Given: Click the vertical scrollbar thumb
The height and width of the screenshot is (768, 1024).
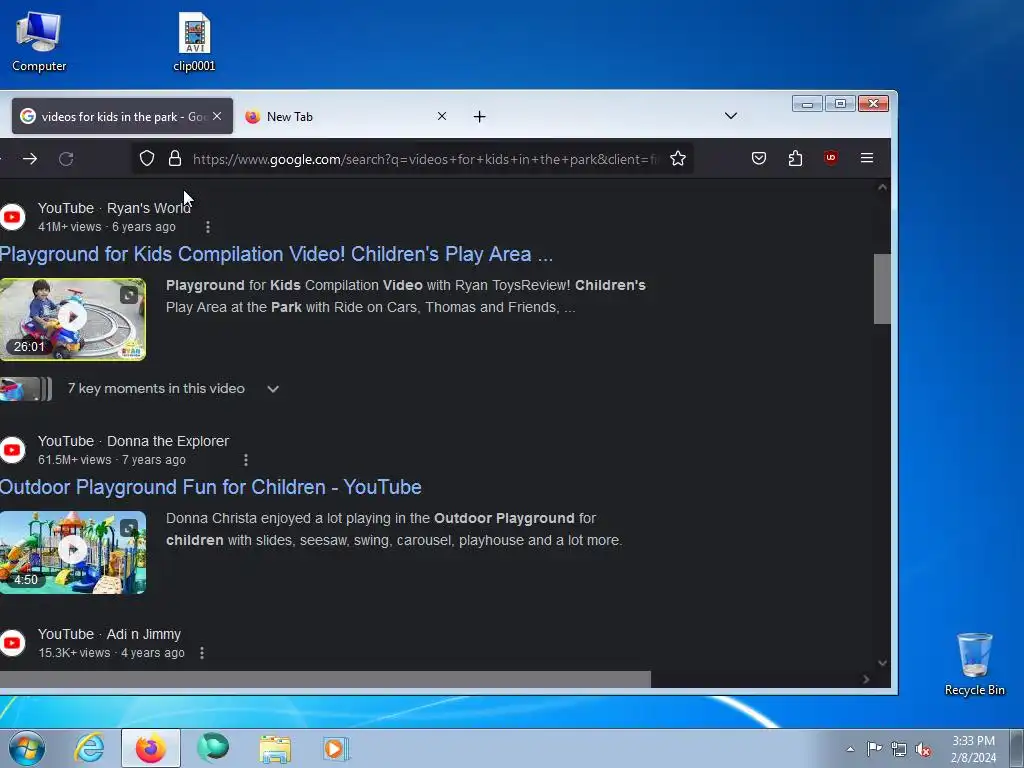Looking at the screenshot, I should point(882,289).
